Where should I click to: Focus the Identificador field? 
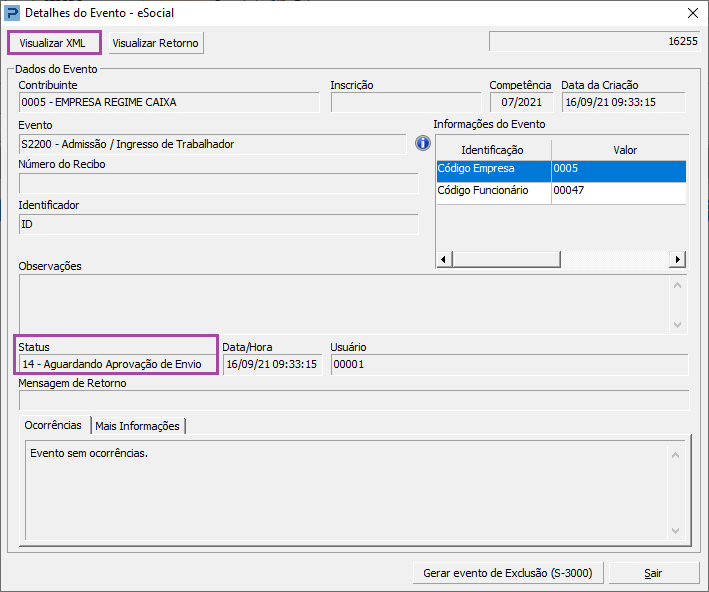pyautogui.click(x=218, y=224)
